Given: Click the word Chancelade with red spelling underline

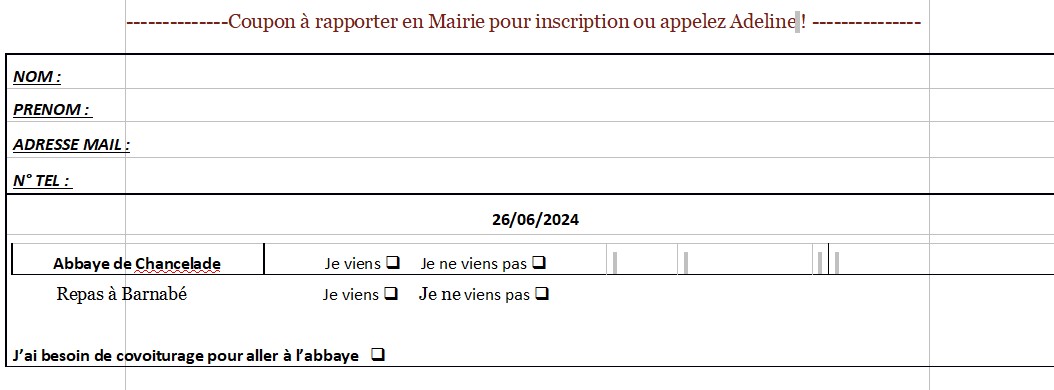Looking at the screenshot, I should click(x=177, y=264).
